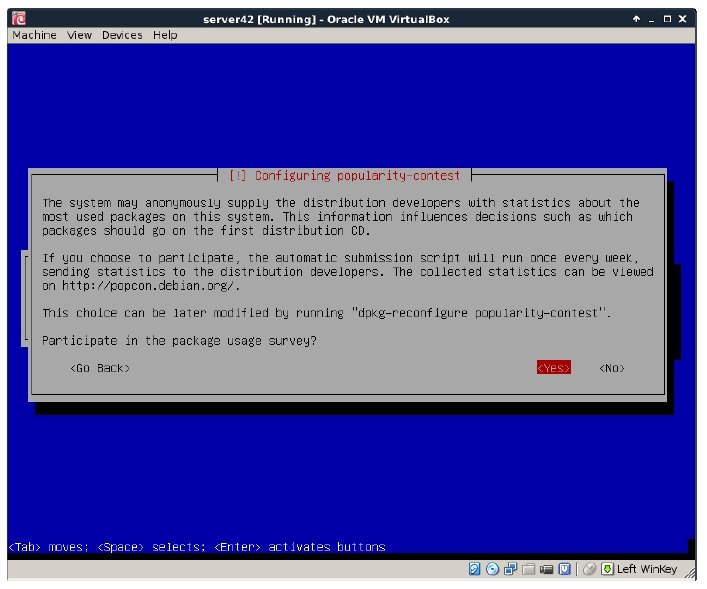Click the window resize grip corner

[x=690, y=573]
